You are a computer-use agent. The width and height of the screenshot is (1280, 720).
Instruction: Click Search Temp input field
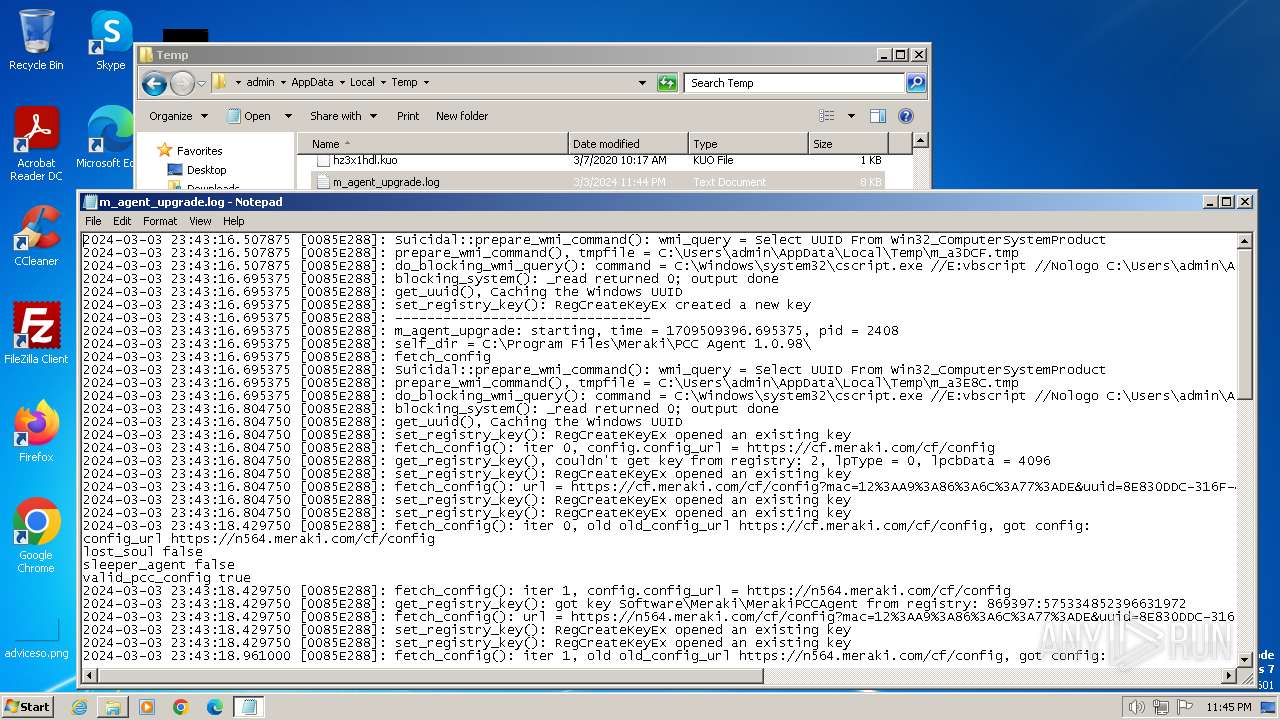pyautogui.click(x=795, y=83)
